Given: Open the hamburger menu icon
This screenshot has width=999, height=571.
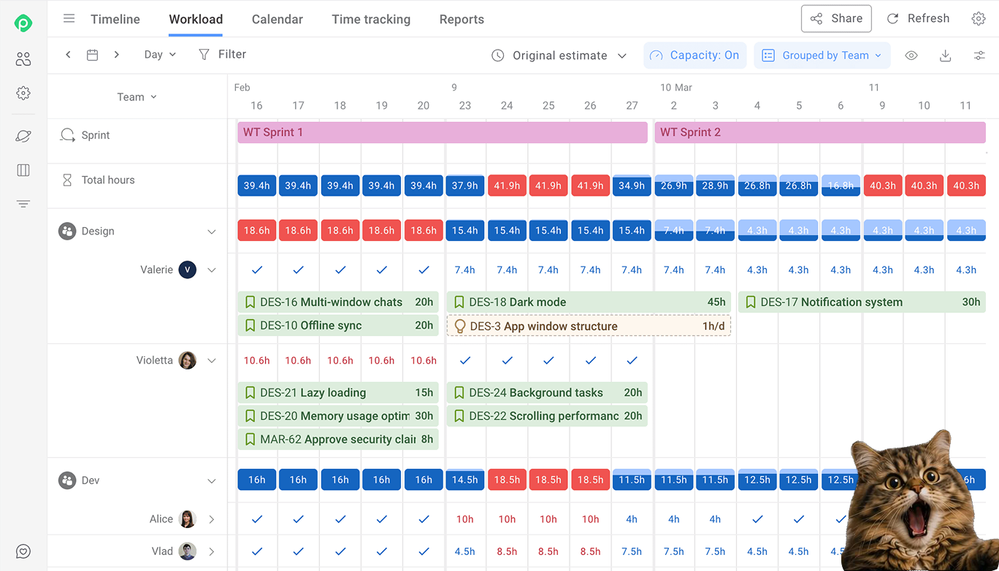Looking at the screenshot, I should click(69, 18).
